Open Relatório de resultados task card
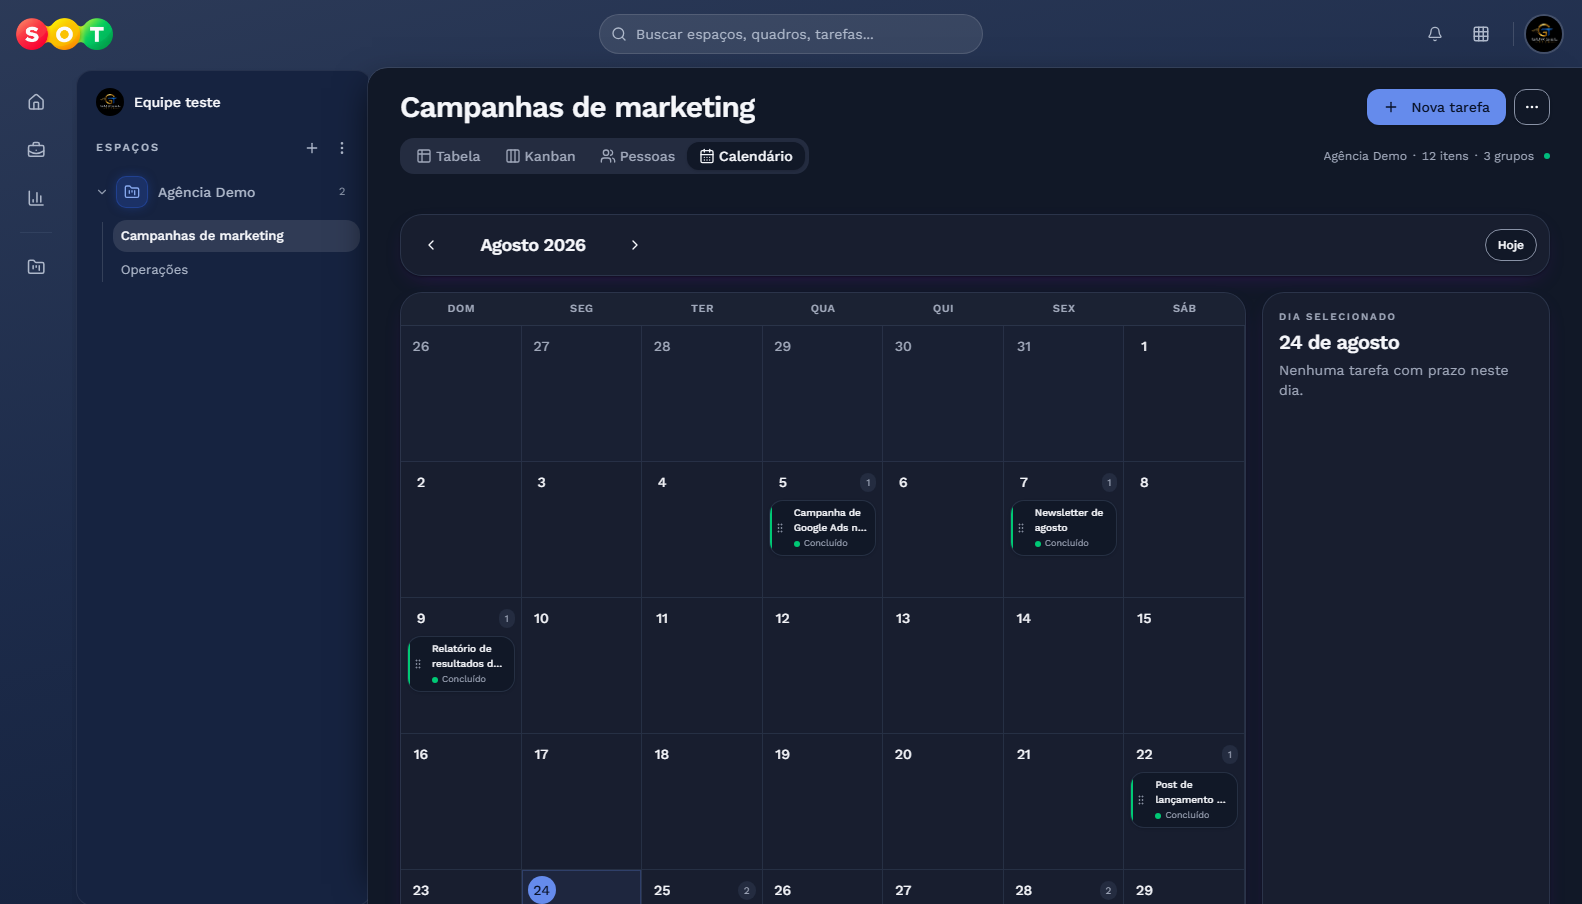The height and width of the screenshot is (904, 1582). coord(461,664)
